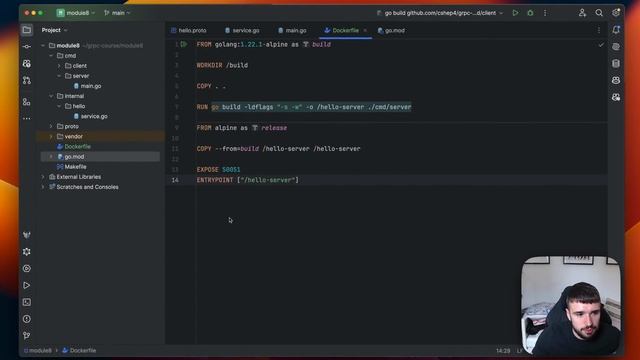Switch to the service.go tab
The image size is (640, 360).
(242, 30)
